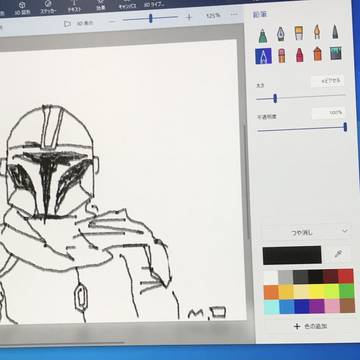The width and height of the screenshot is (360, 360).
Task: Choose the light gray color swatch
Action: [x=285, y=277]
